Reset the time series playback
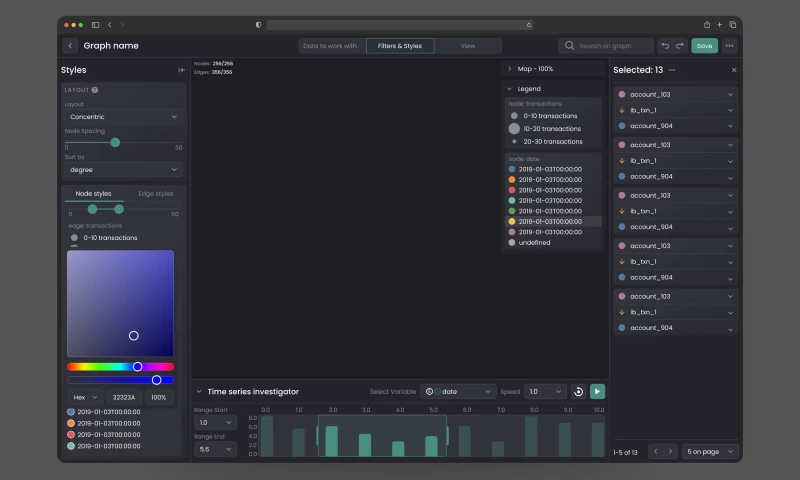Viewport: 800px width, 480px height. (x=578, y=392)
